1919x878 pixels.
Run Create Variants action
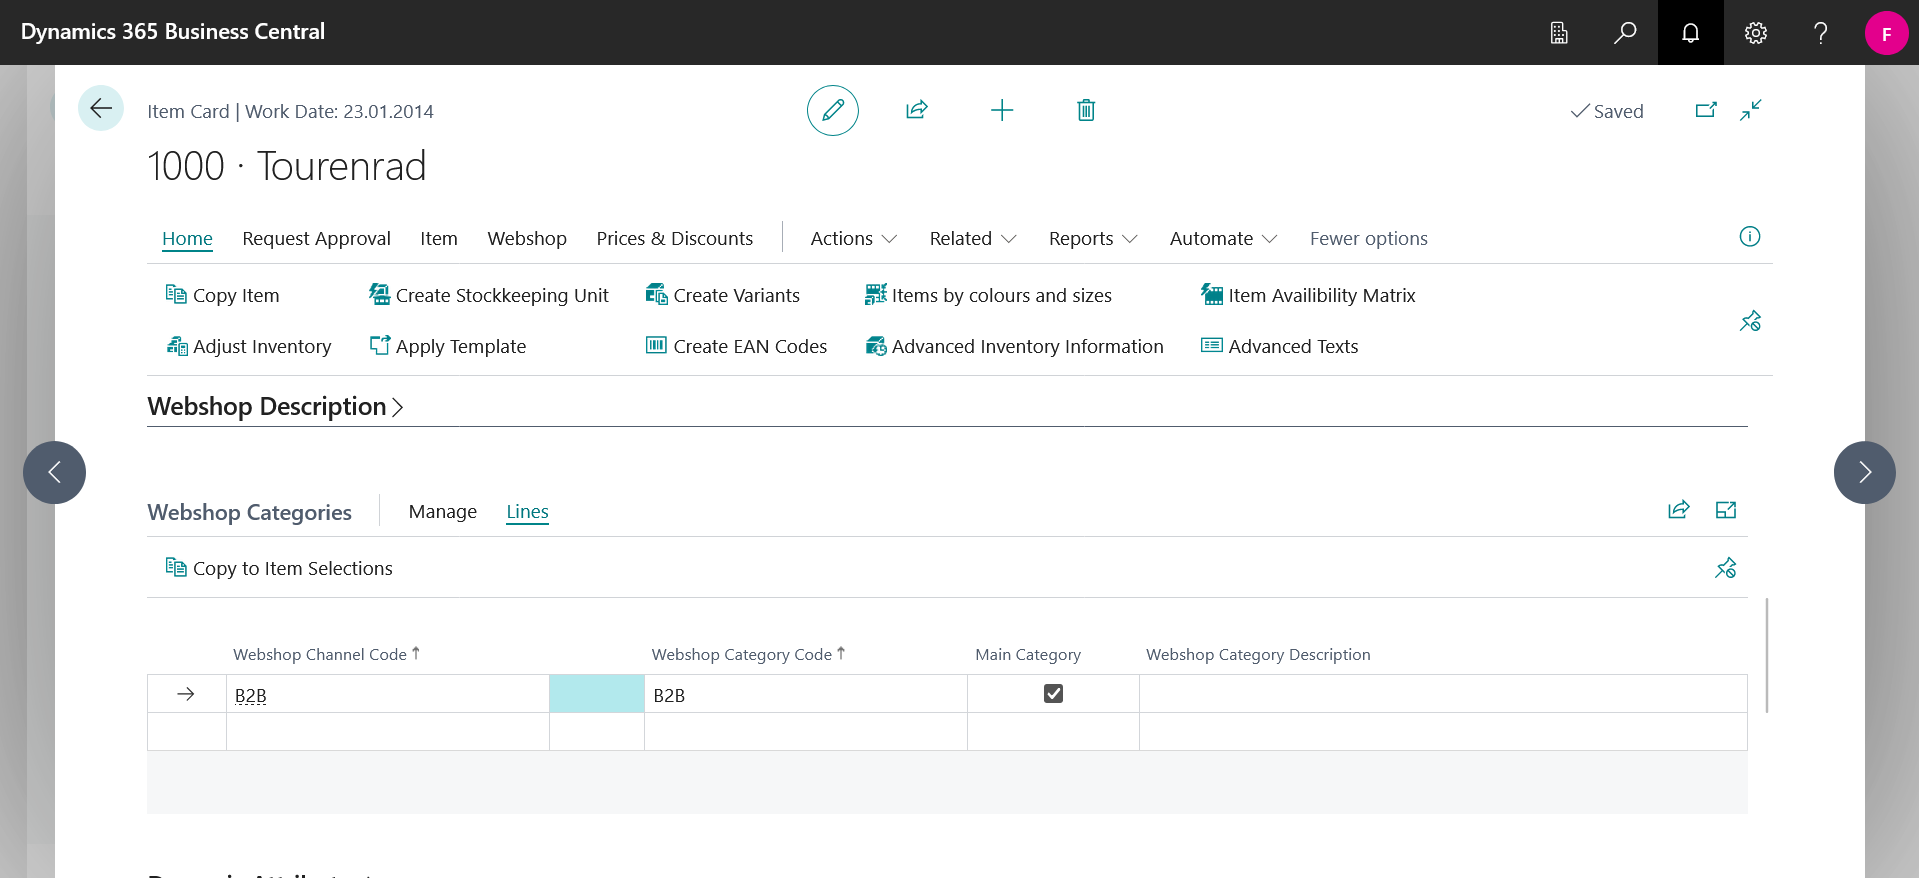tap(722, 295)
